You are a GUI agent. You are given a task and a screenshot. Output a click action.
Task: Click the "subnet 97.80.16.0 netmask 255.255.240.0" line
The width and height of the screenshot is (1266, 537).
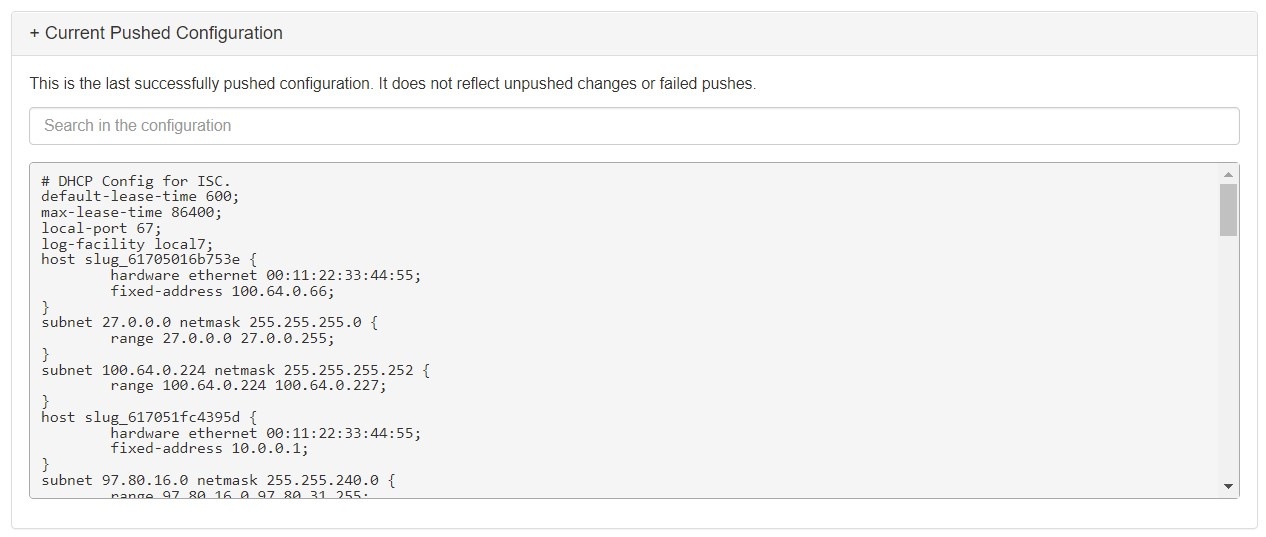click(218, 480)
